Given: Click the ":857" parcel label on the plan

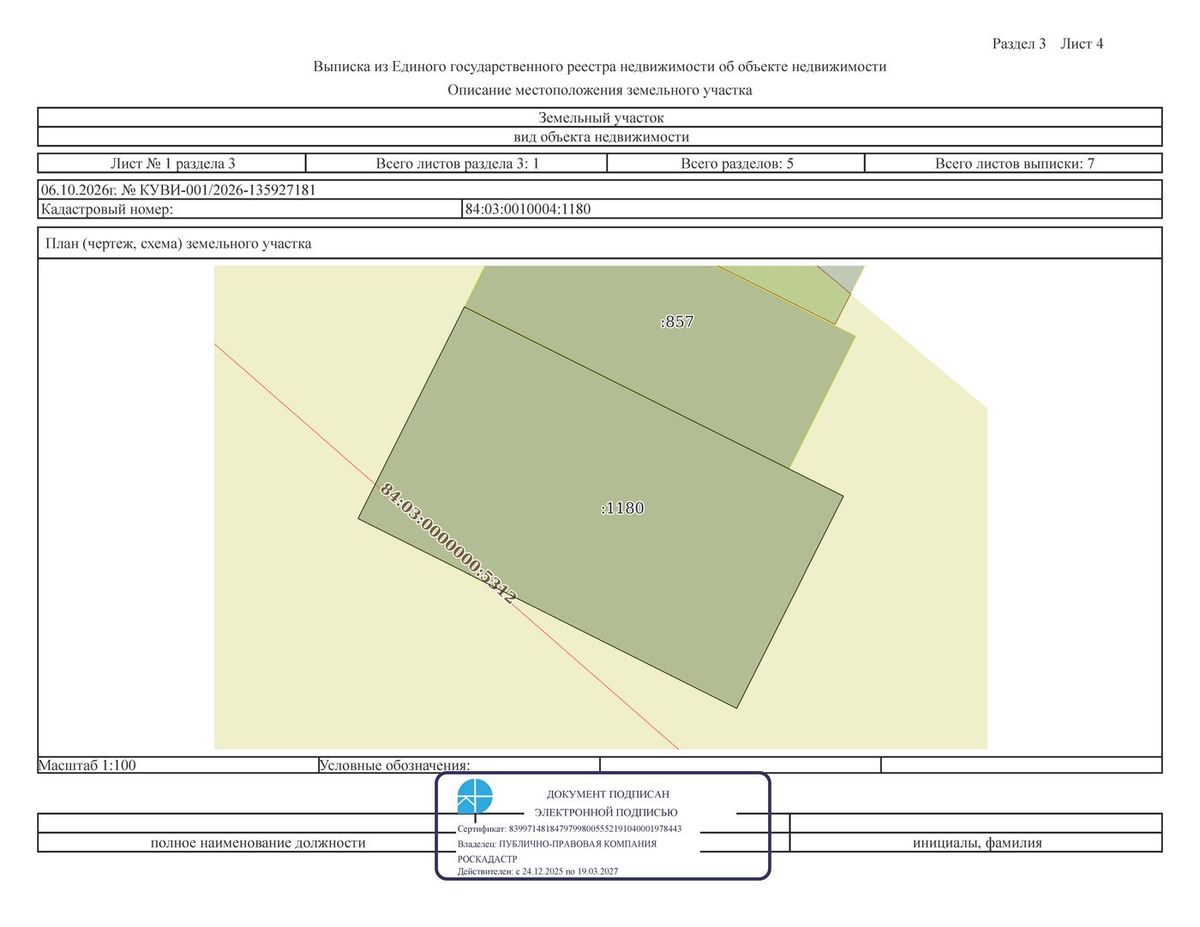Looking at the screenshot, I should (677, 322).
